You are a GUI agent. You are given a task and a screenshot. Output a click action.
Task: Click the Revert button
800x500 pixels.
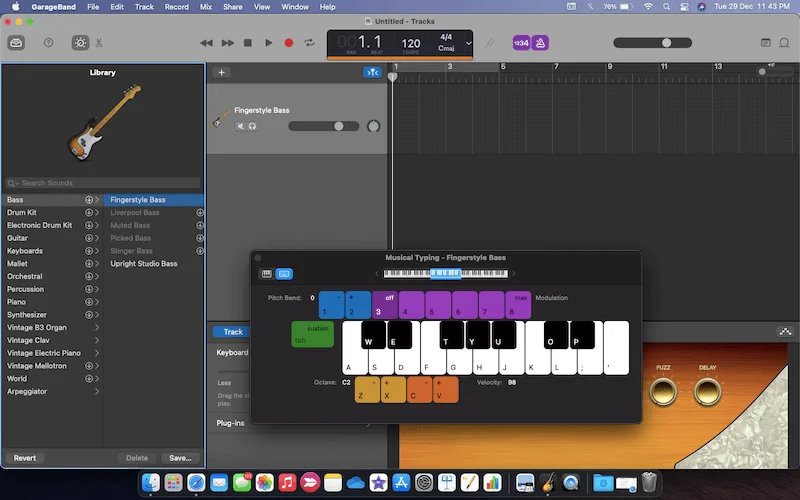pos(24,458)
